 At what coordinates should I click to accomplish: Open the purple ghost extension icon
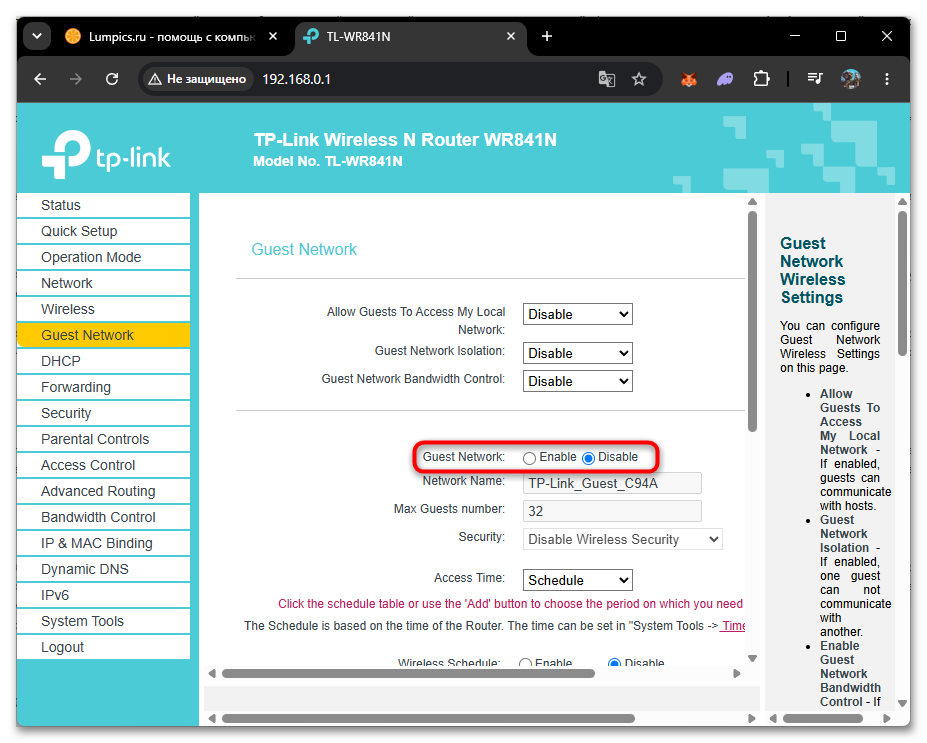[x=725, y=79]
